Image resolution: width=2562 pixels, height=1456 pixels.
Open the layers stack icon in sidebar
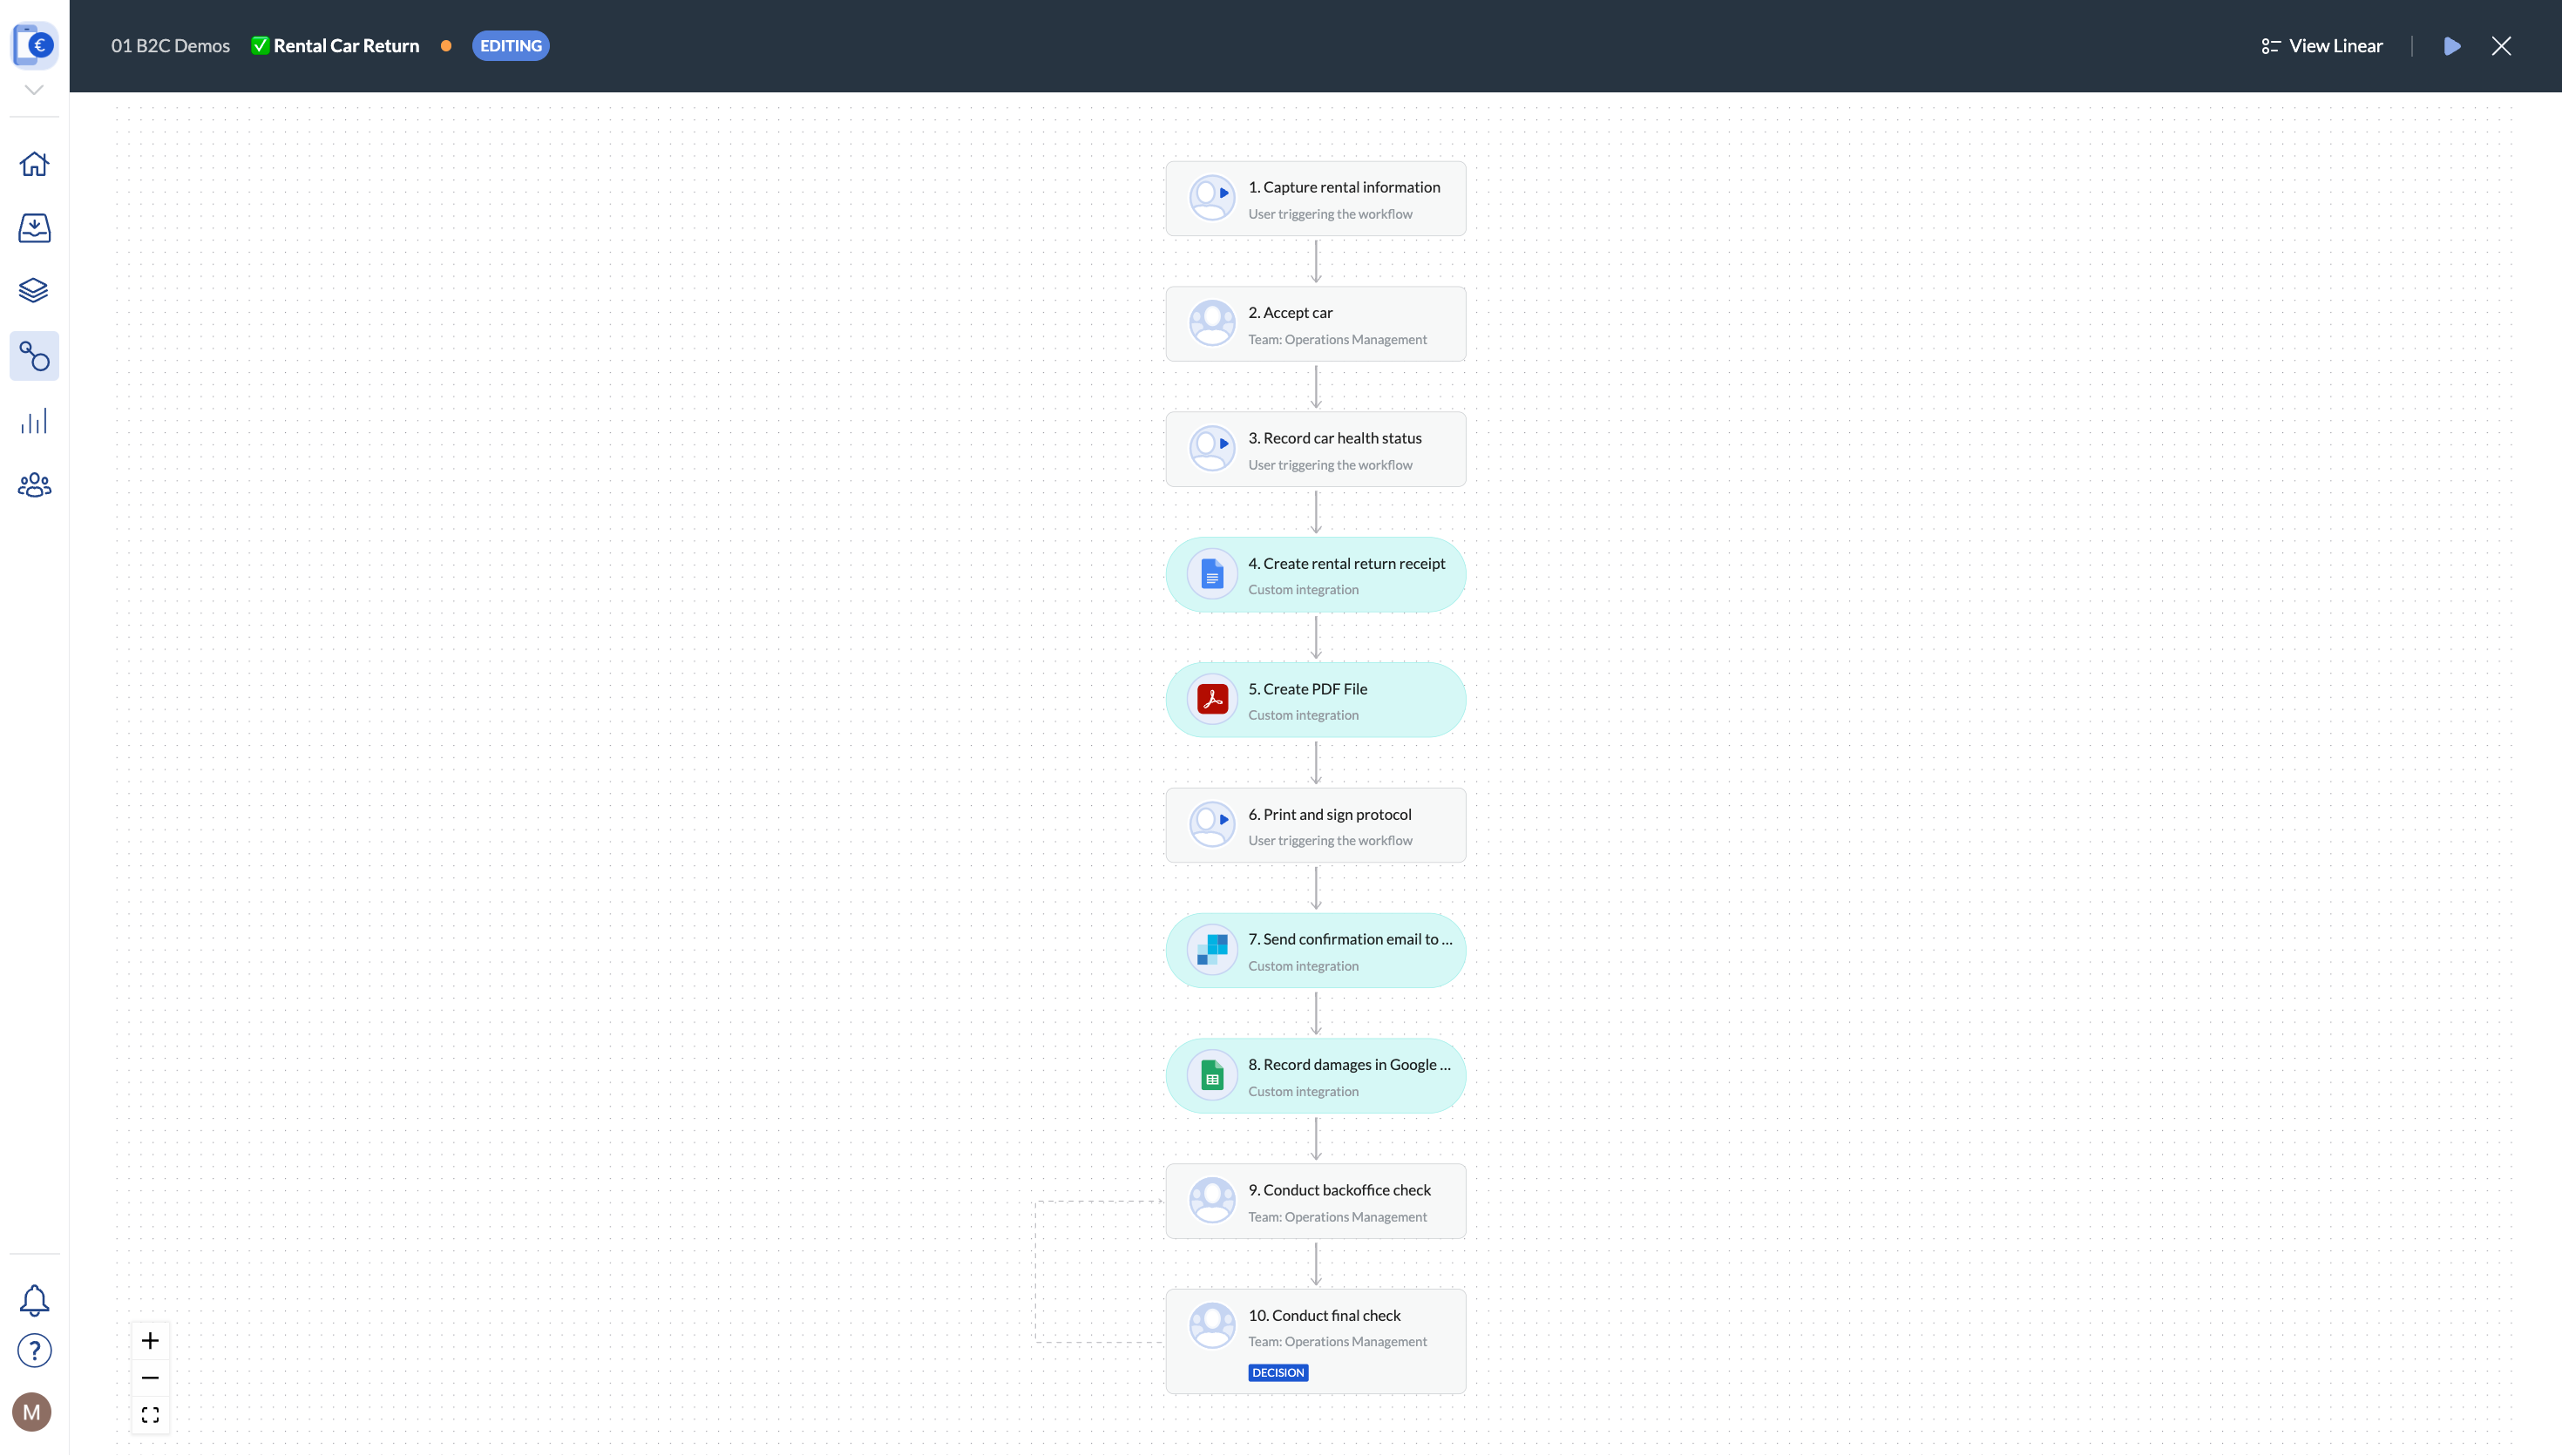pyautogui.click(x=34, y=291)
